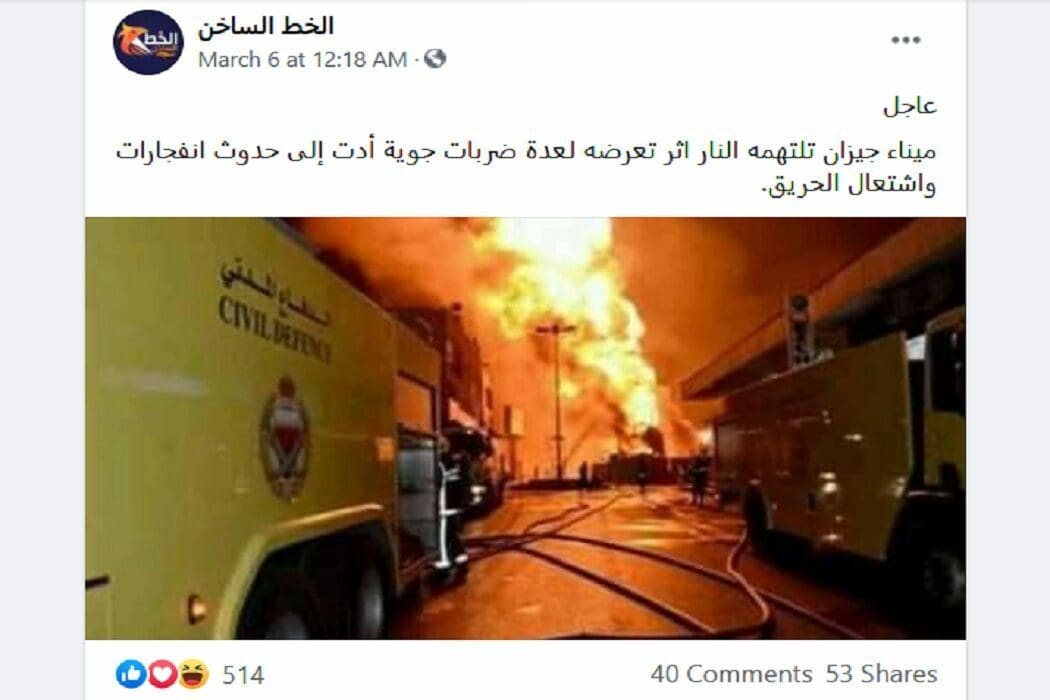The width and height of the screenshot is (1050, 700).
Task: Open the page's round profile picture
Action: [148, 42]
